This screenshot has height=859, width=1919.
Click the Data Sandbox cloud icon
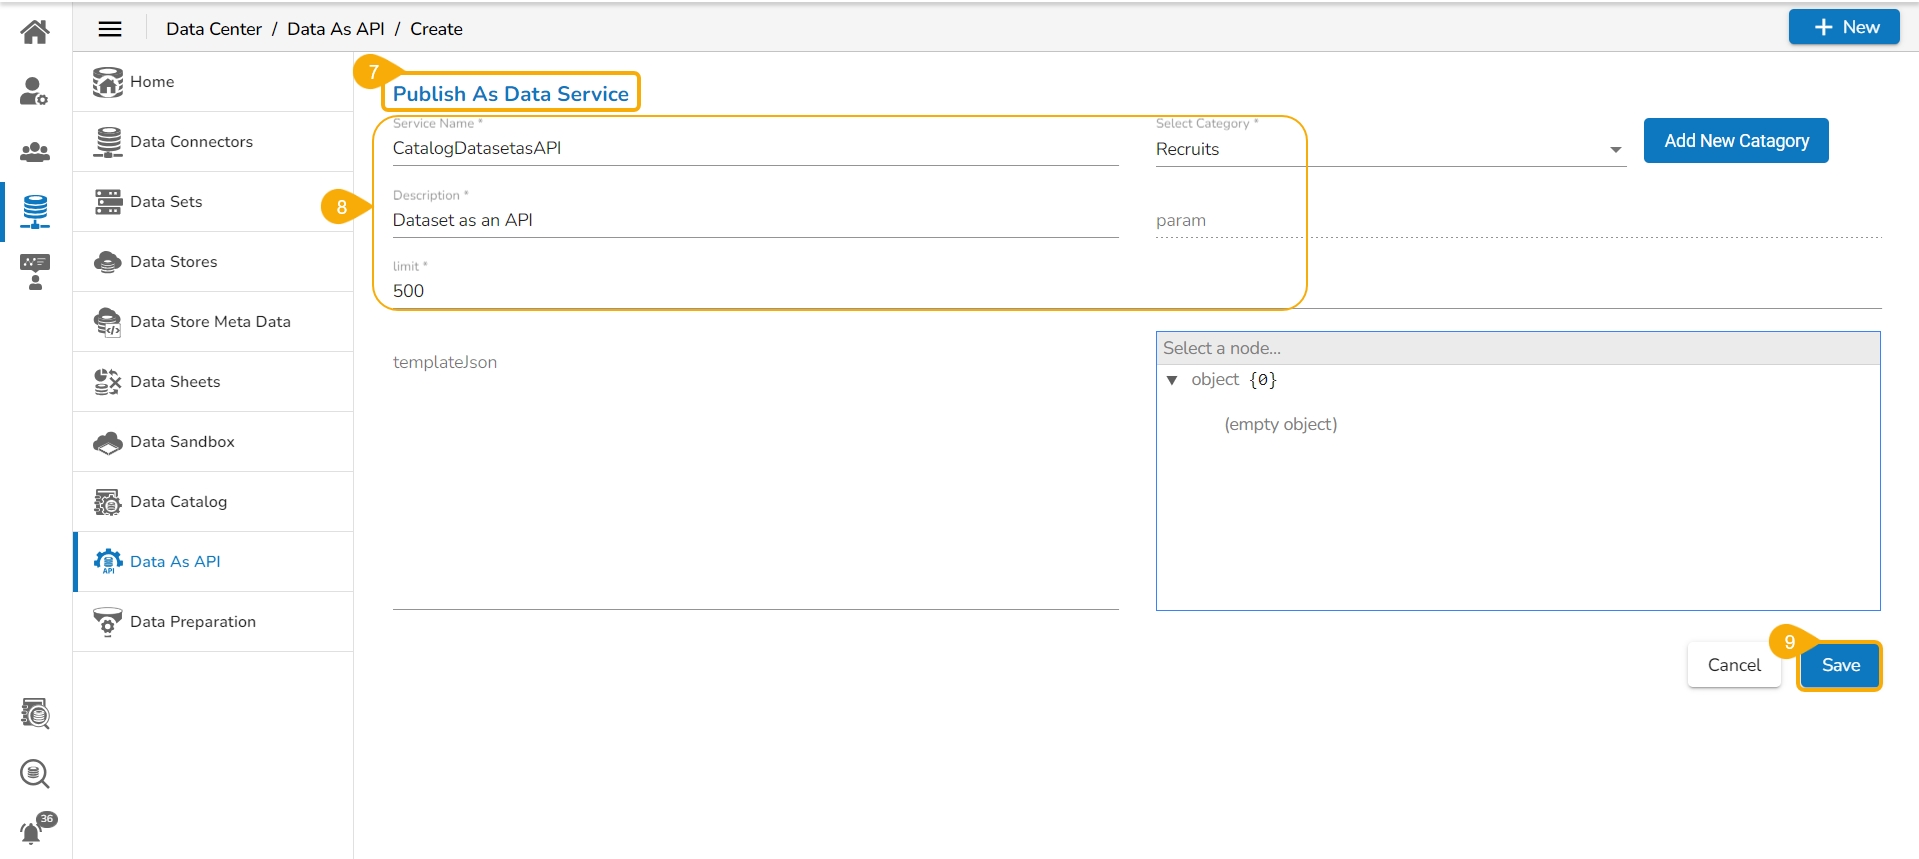click(108, 442)
